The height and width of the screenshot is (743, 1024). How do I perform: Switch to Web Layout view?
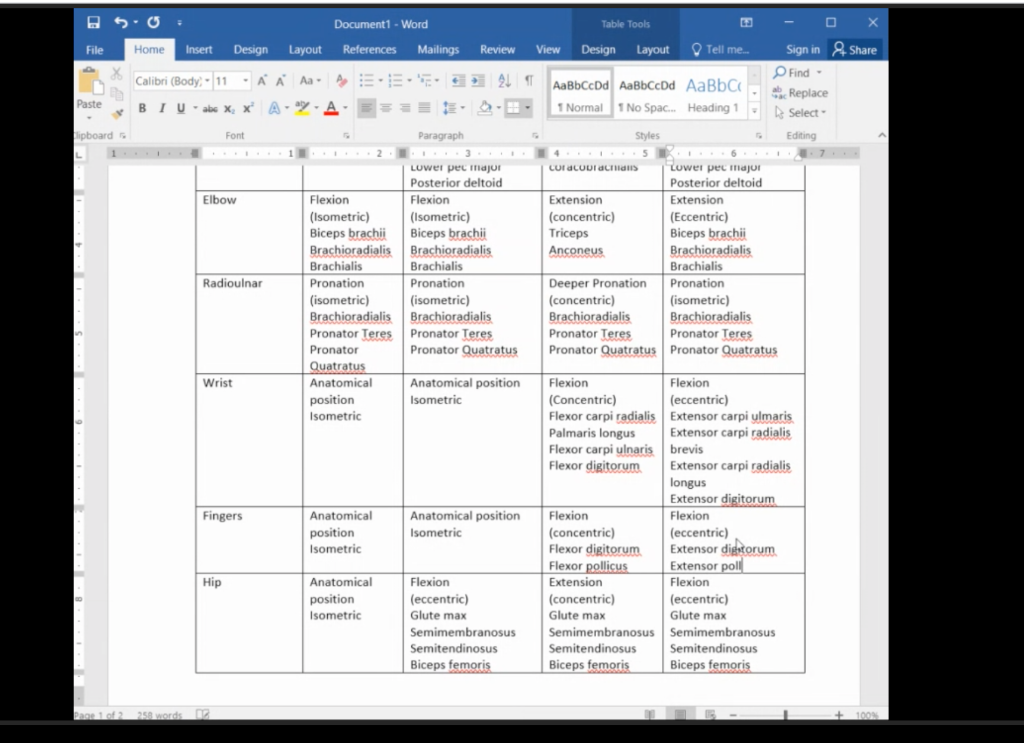pos(711,715)
